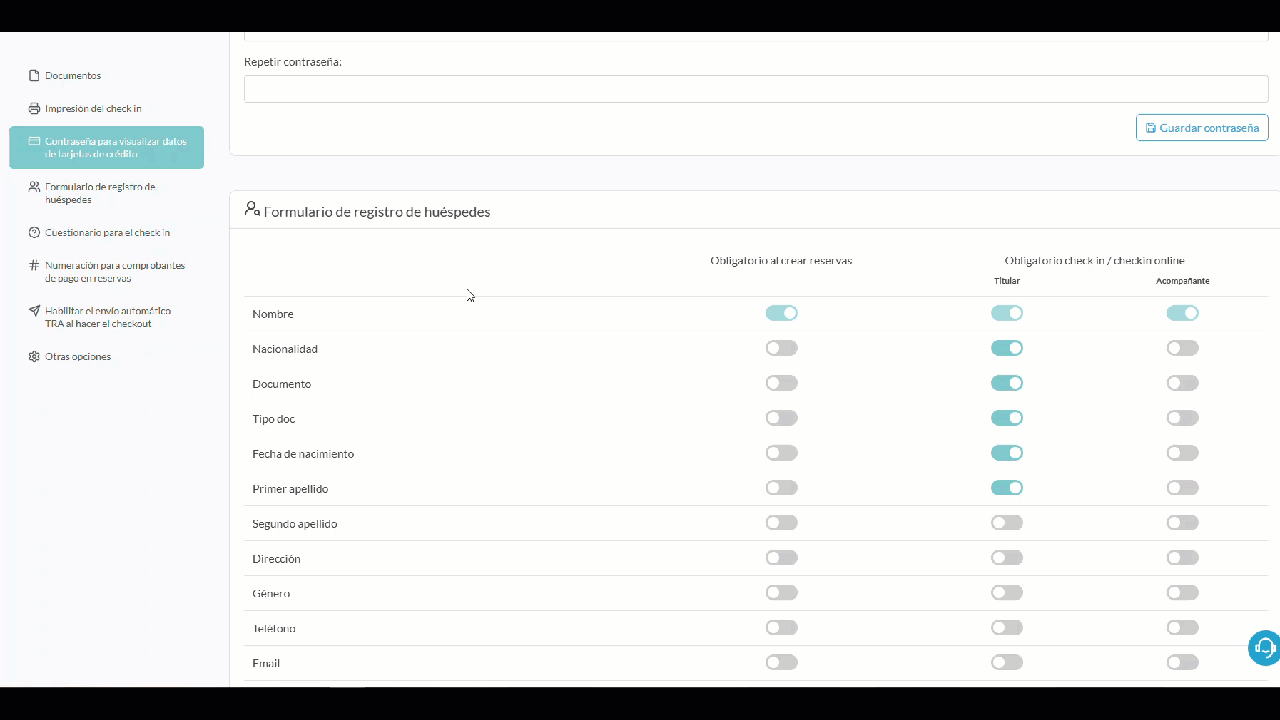This screenshot has height=720, width=1280.
Task: Click the paper plane icon for envío TRA
Action: click(34, 311)
